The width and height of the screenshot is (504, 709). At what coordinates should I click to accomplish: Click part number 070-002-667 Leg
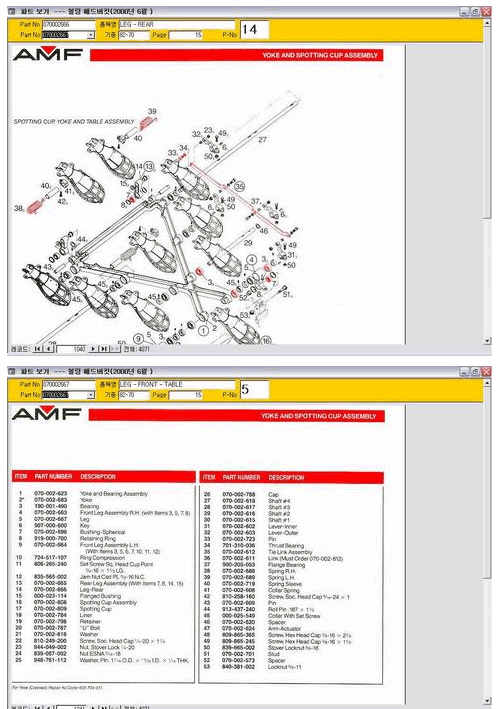tap(51, 519)
